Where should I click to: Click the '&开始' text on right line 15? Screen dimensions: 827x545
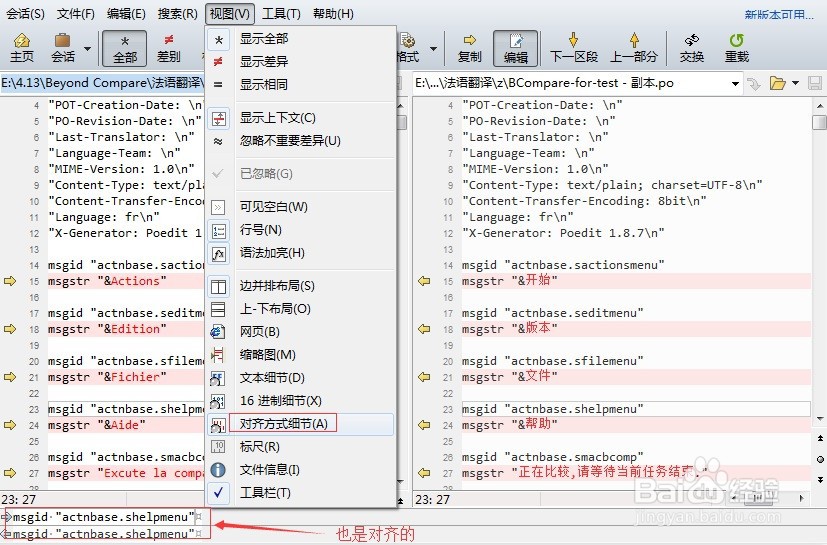pos(538,280)
